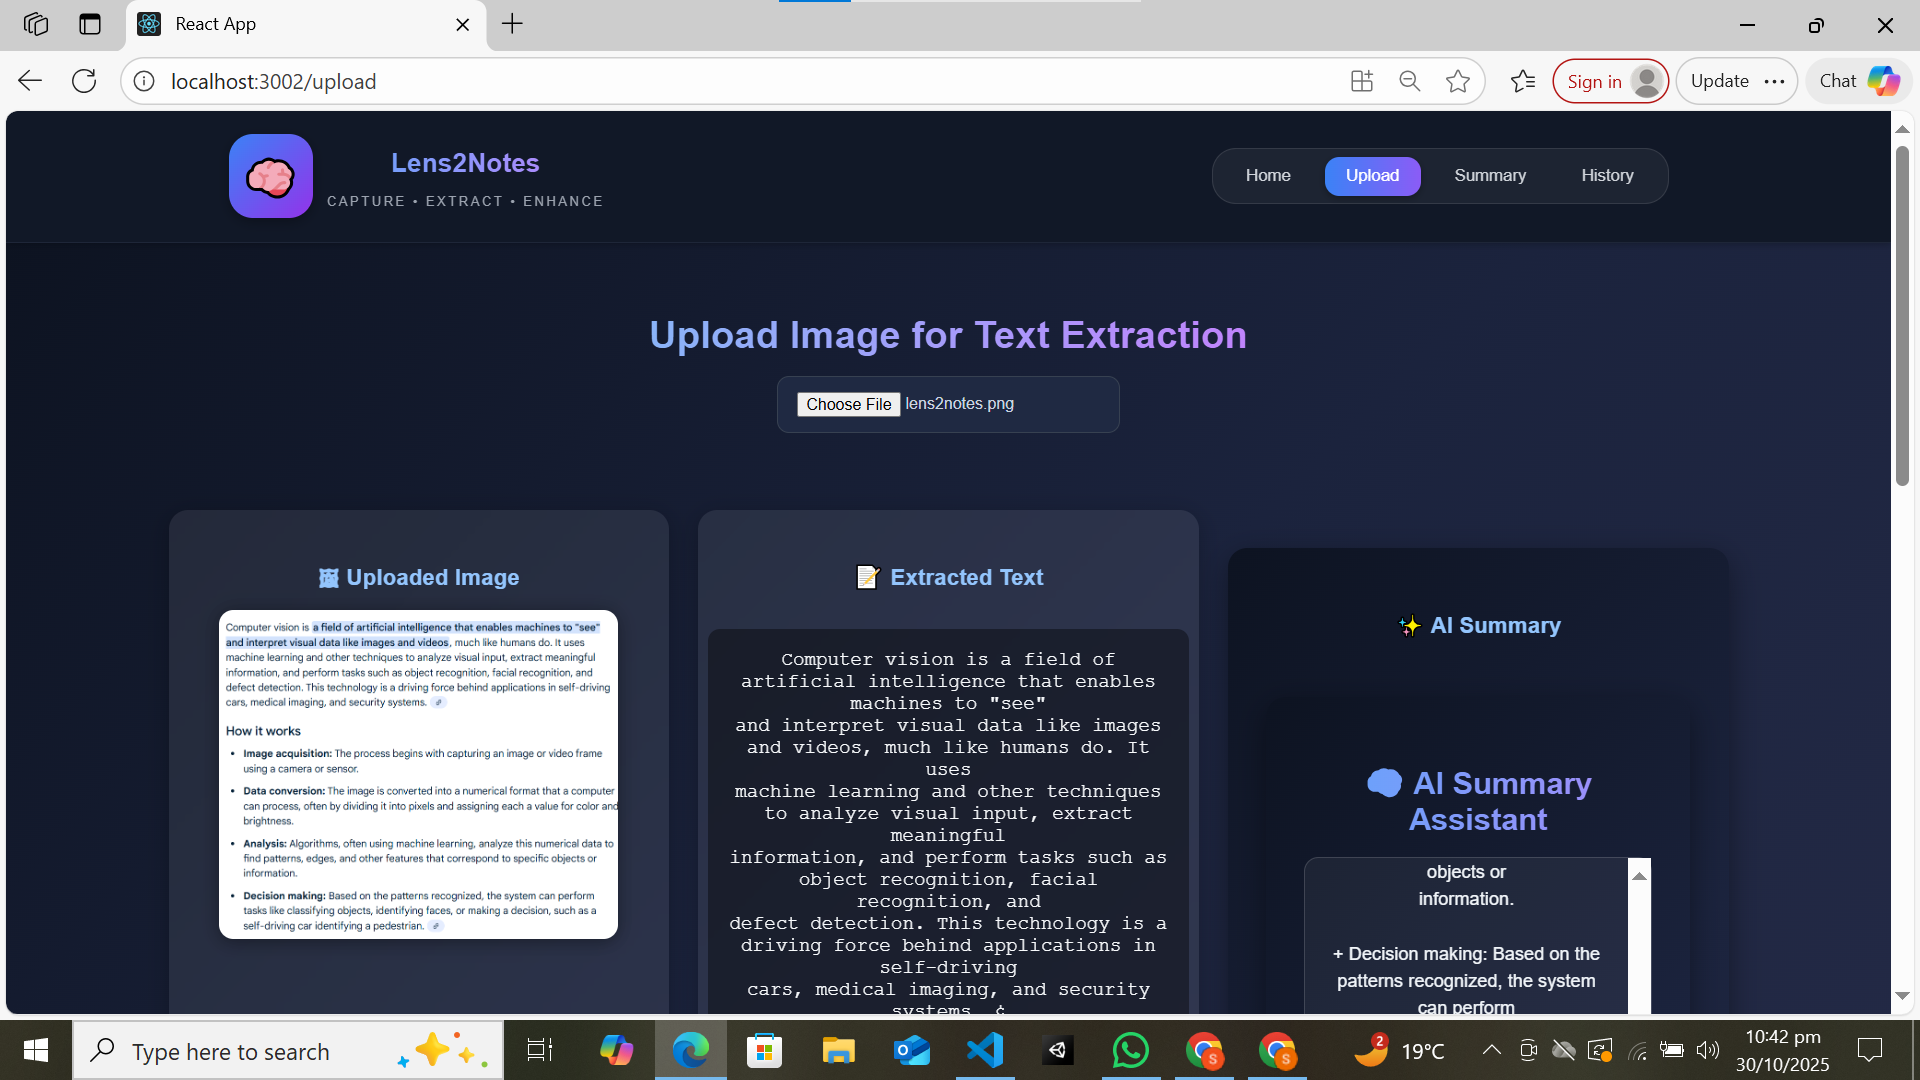Open browser favorites list icon
Image resolution: width=1920 pixels, height=1080 pixels.
point(1522,81)
